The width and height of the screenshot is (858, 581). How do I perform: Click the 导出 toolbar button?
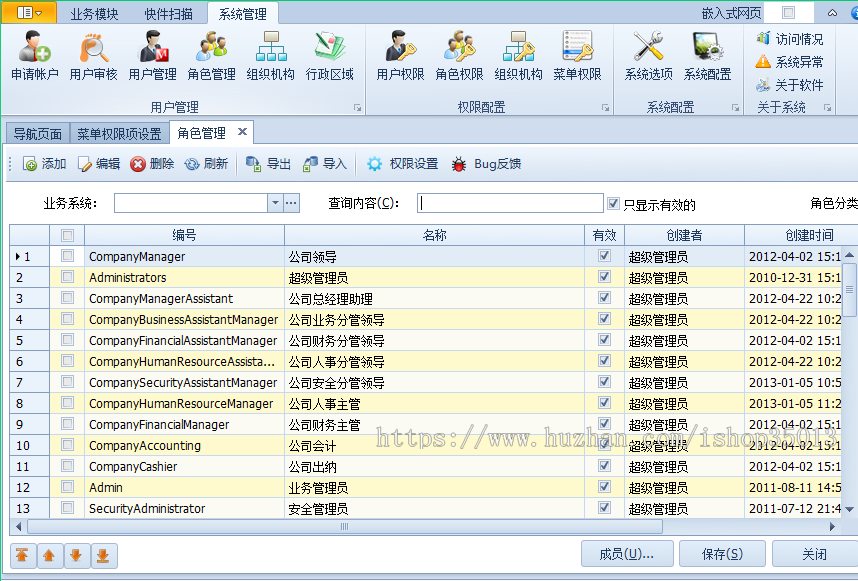pos(268,164)
